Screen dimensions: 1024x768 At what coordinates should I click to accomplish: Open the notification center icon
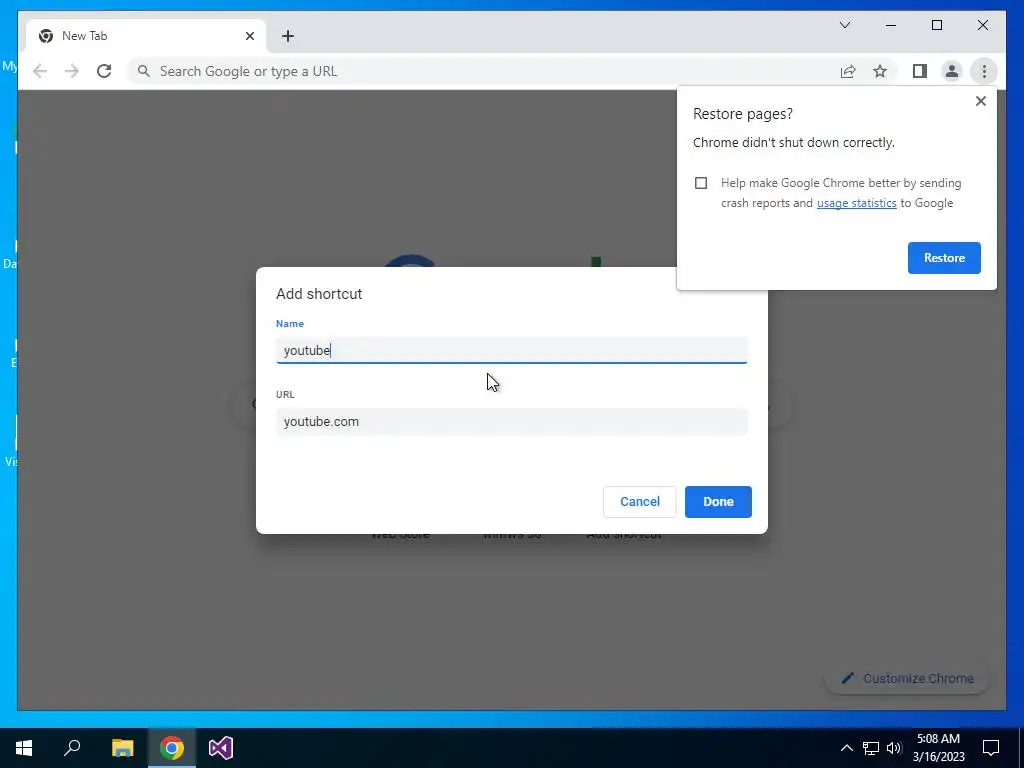pyautogui.click(x=991, y=748)
